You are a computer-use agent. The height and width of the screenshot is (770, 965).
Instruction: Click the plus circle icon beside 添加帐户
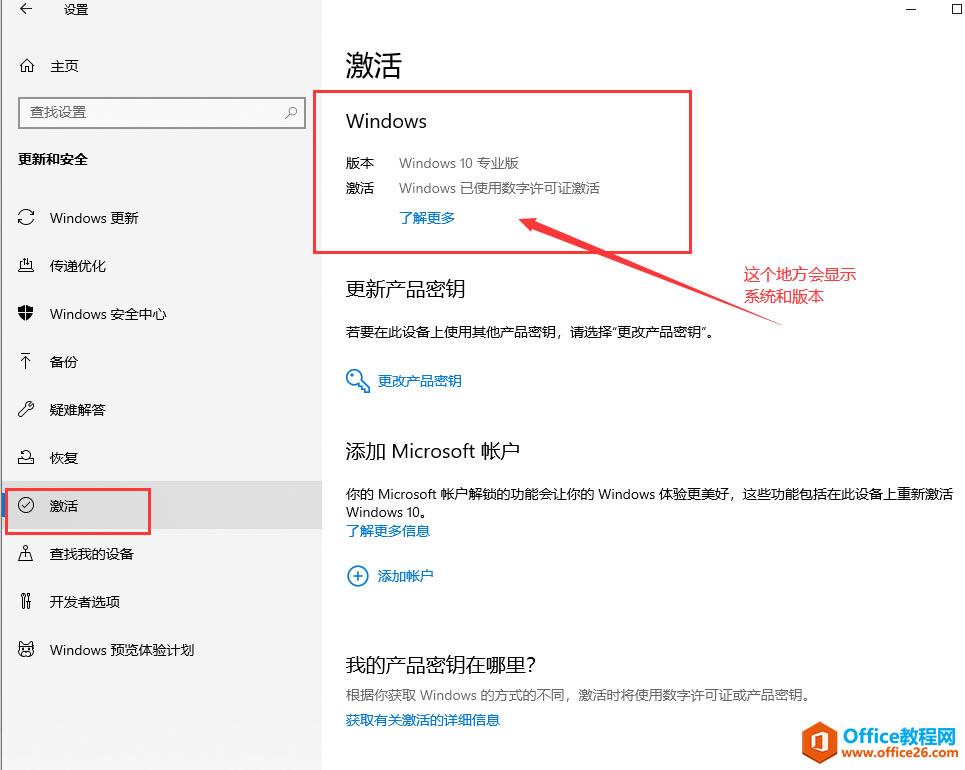point(358,576)
